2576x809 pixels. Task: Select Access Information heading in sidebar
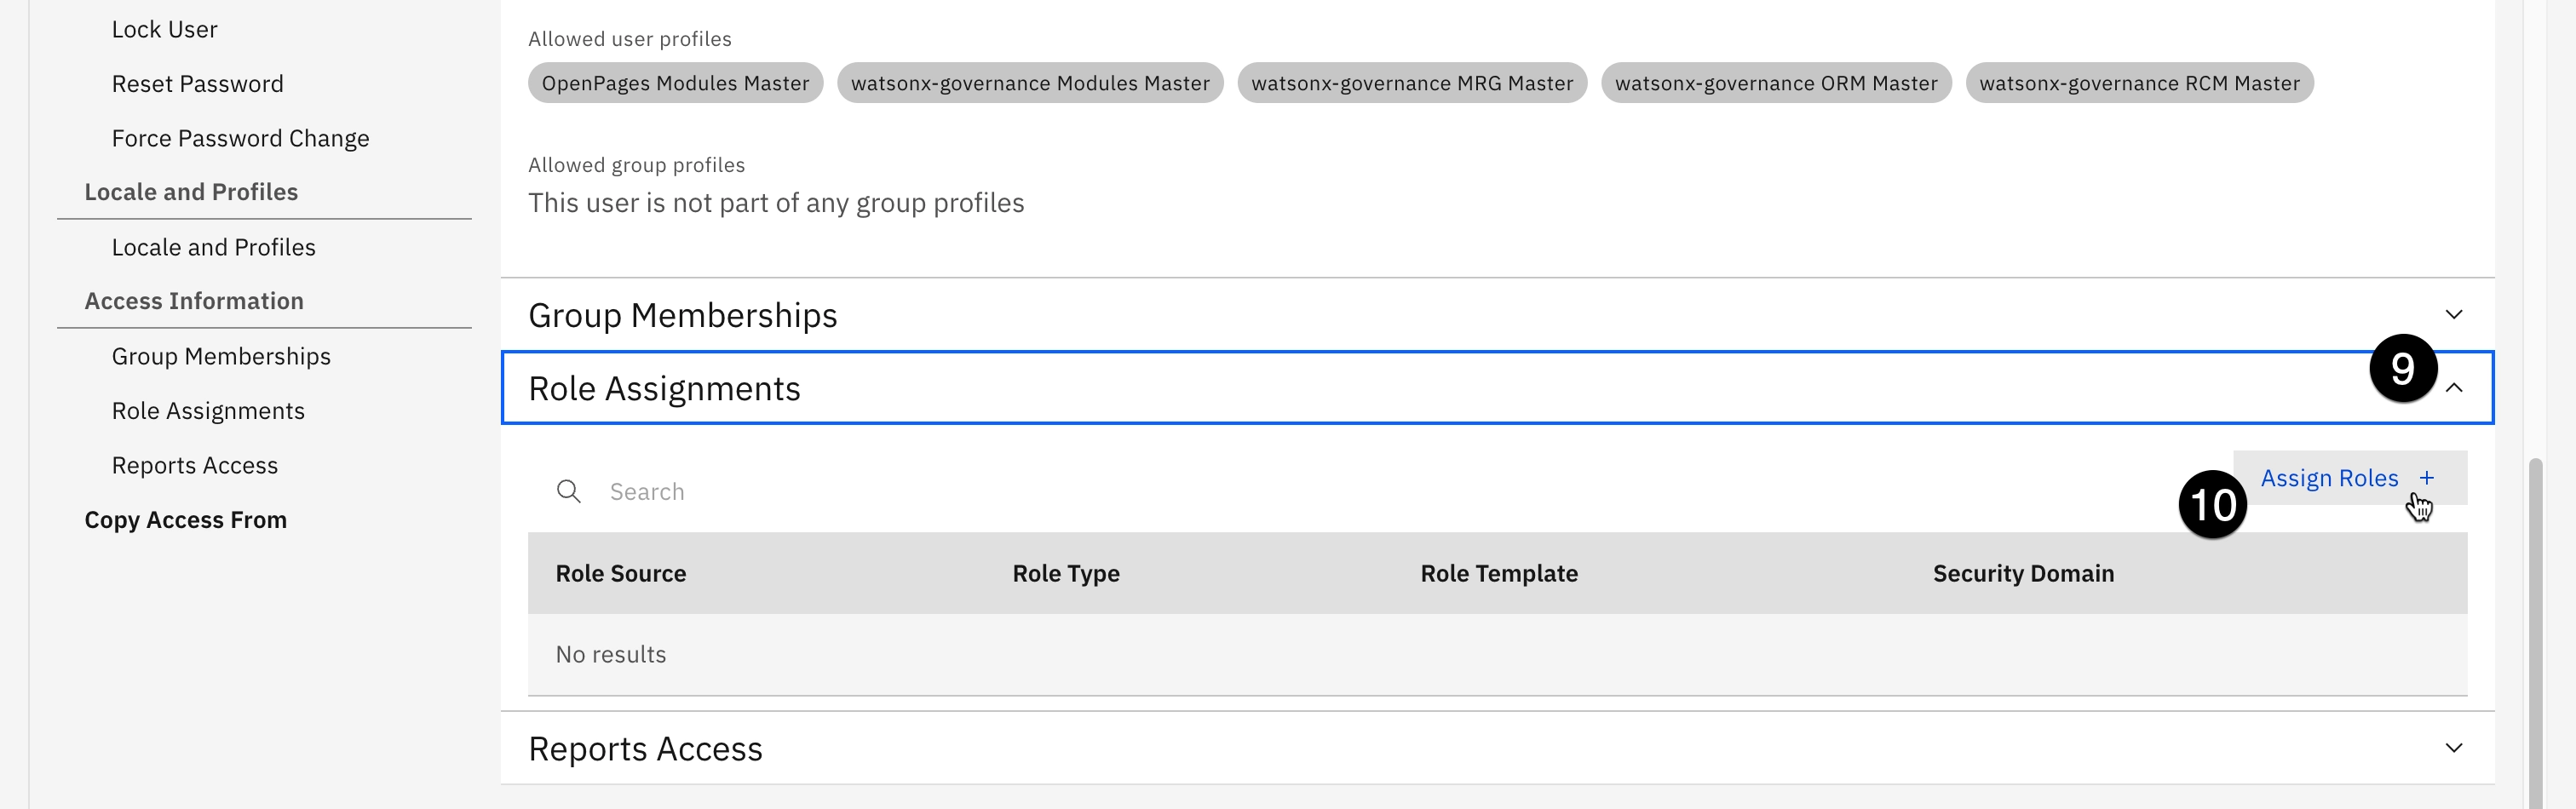click(x=194, y=301)
